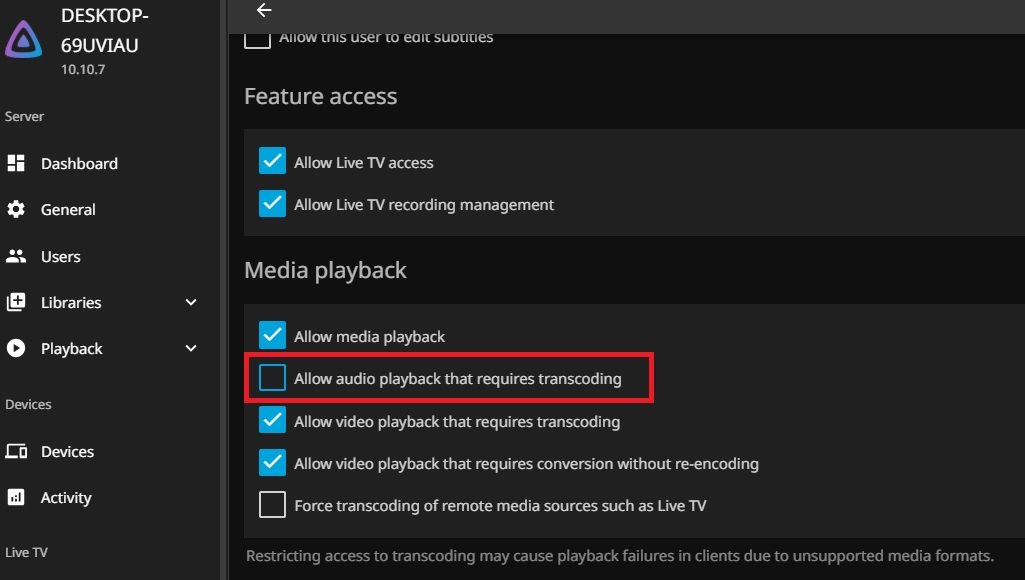Click the Playback play-circle icon
This screenshot has width=1025, height=580.
point(16,348)
